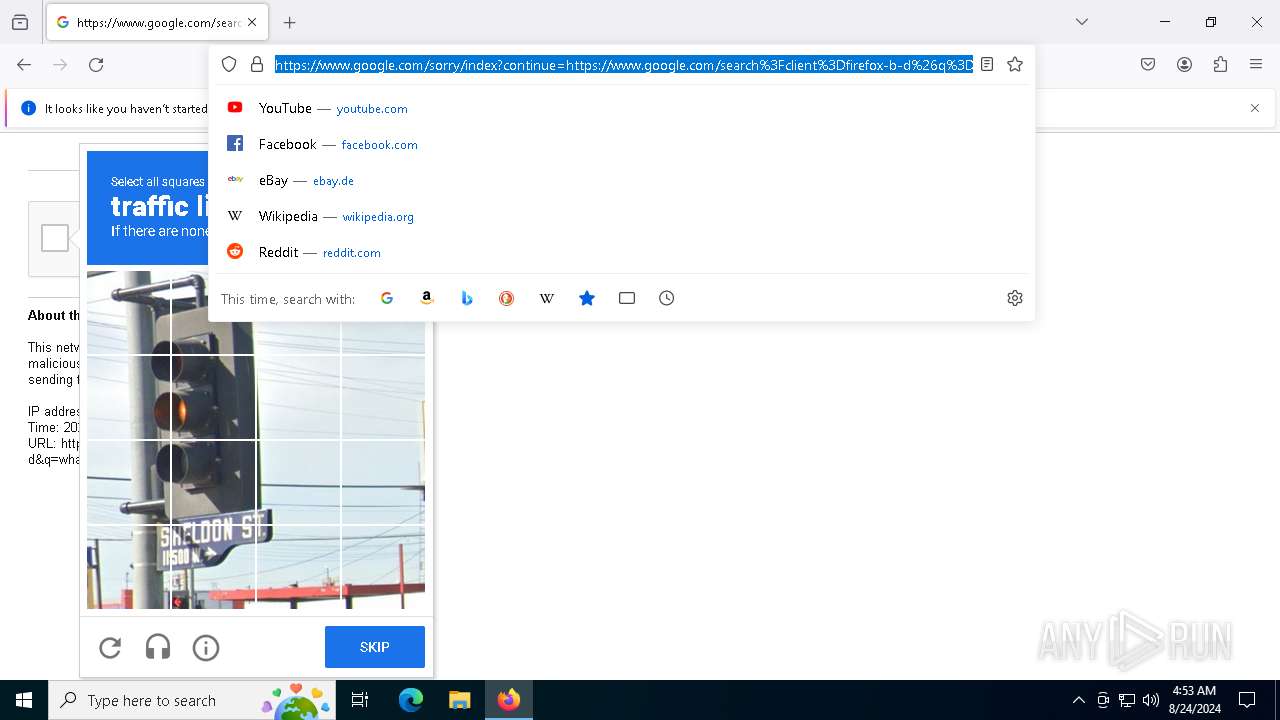The height and width of the screenshot is (720, 1280).
Task: Click the Firefox taskbar icon
Action: coord(509,700)
